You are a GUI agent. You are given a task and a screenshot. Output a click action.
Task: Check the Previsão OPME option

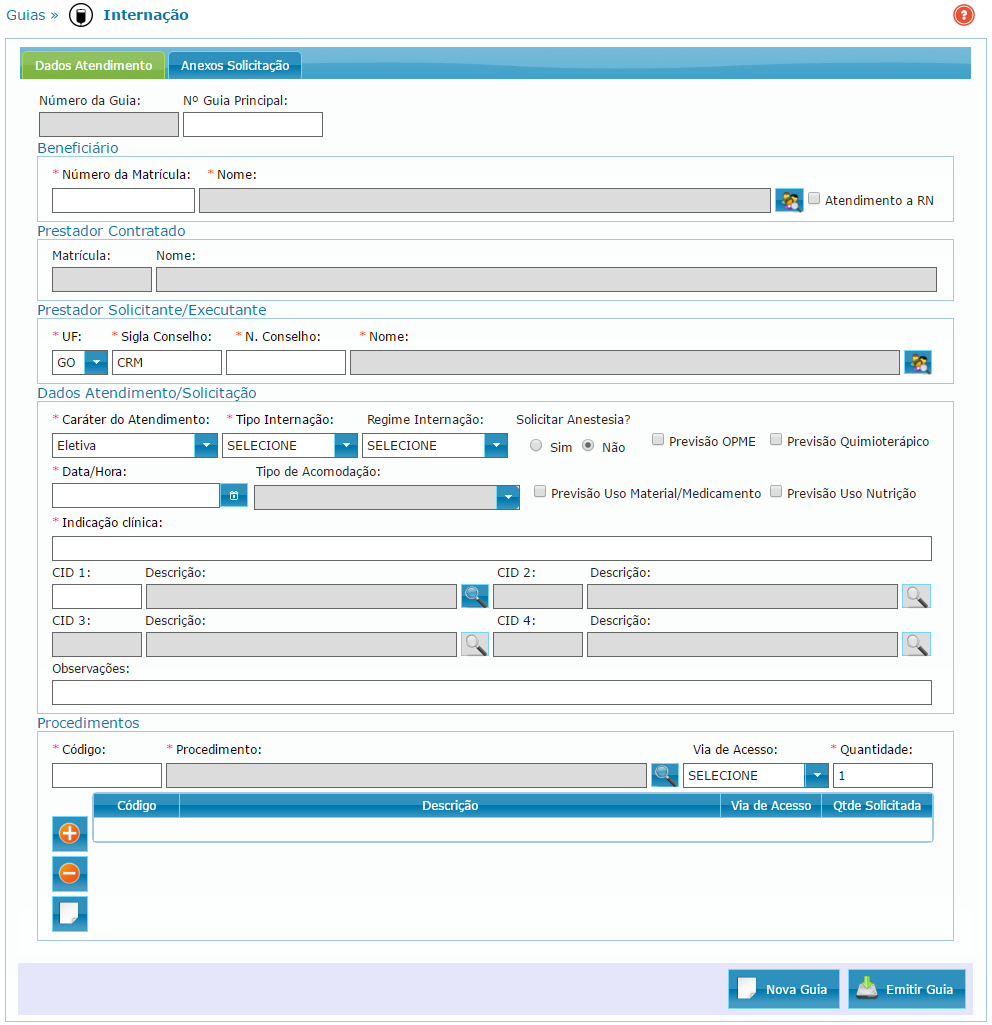[658, 440]
